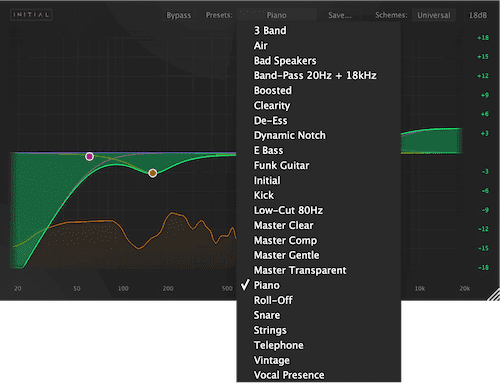The width and height of the screenshot is (500, 383).
Task: Choose the Air preset
Action: [318, 46]
